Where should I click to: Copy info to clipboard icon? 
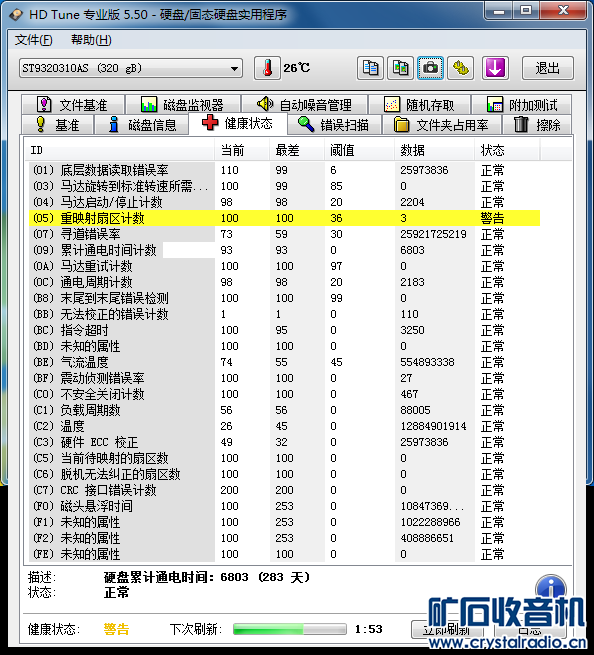(370, 68)
